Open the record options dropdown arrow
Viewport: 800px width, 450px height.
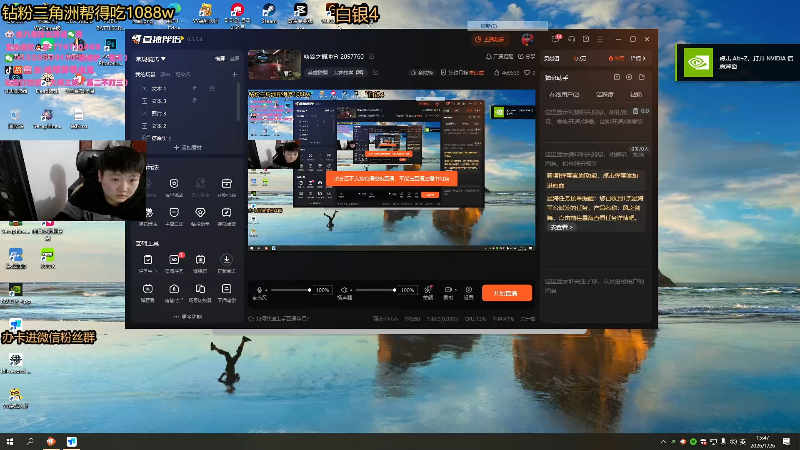tap(455, 290)
